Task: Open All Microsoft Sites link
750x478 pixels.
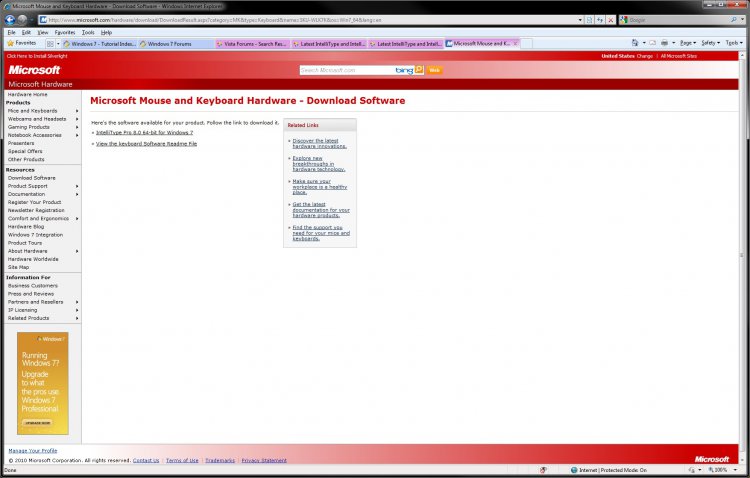Action: click(x=678, y=56)
